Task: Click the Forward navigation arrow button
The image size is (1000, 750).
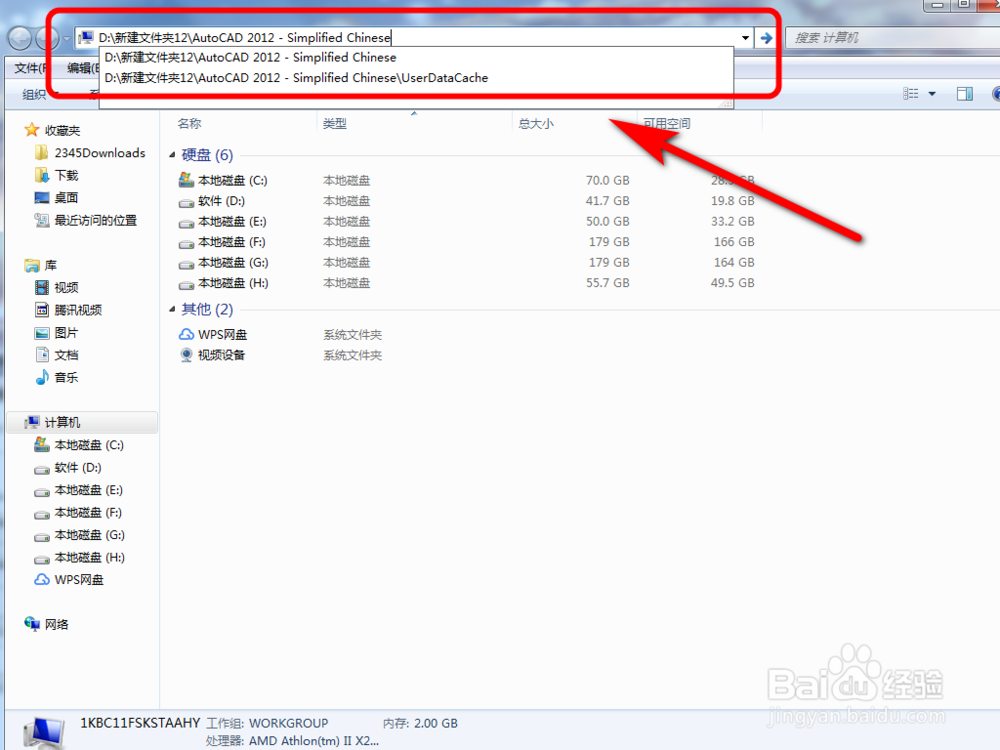Action: 48,38
